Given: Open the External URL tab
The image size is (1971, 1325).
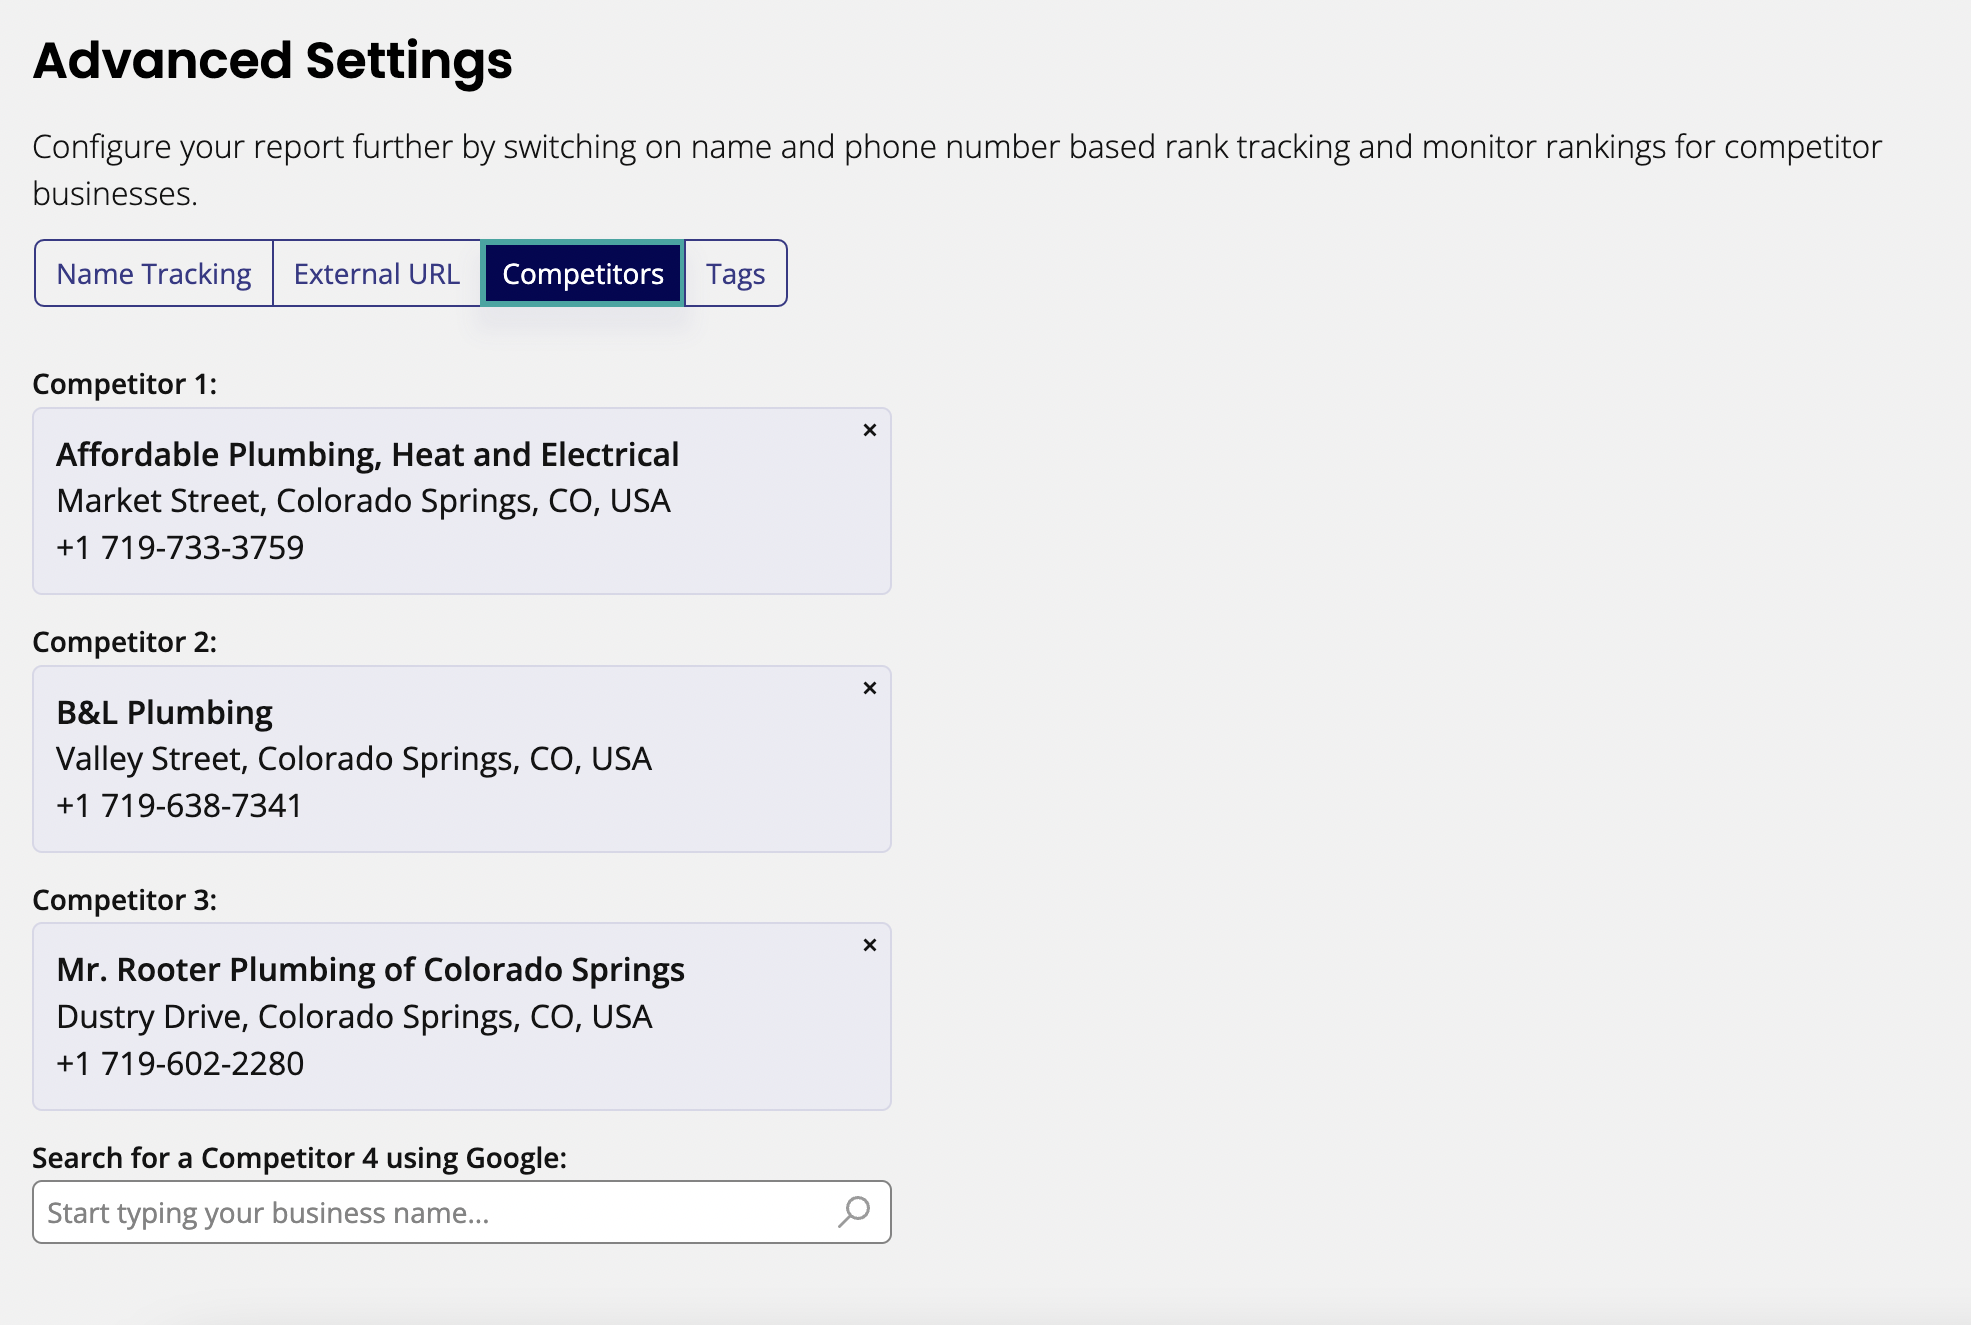Looking at the screenshot, I should [377, 273].
